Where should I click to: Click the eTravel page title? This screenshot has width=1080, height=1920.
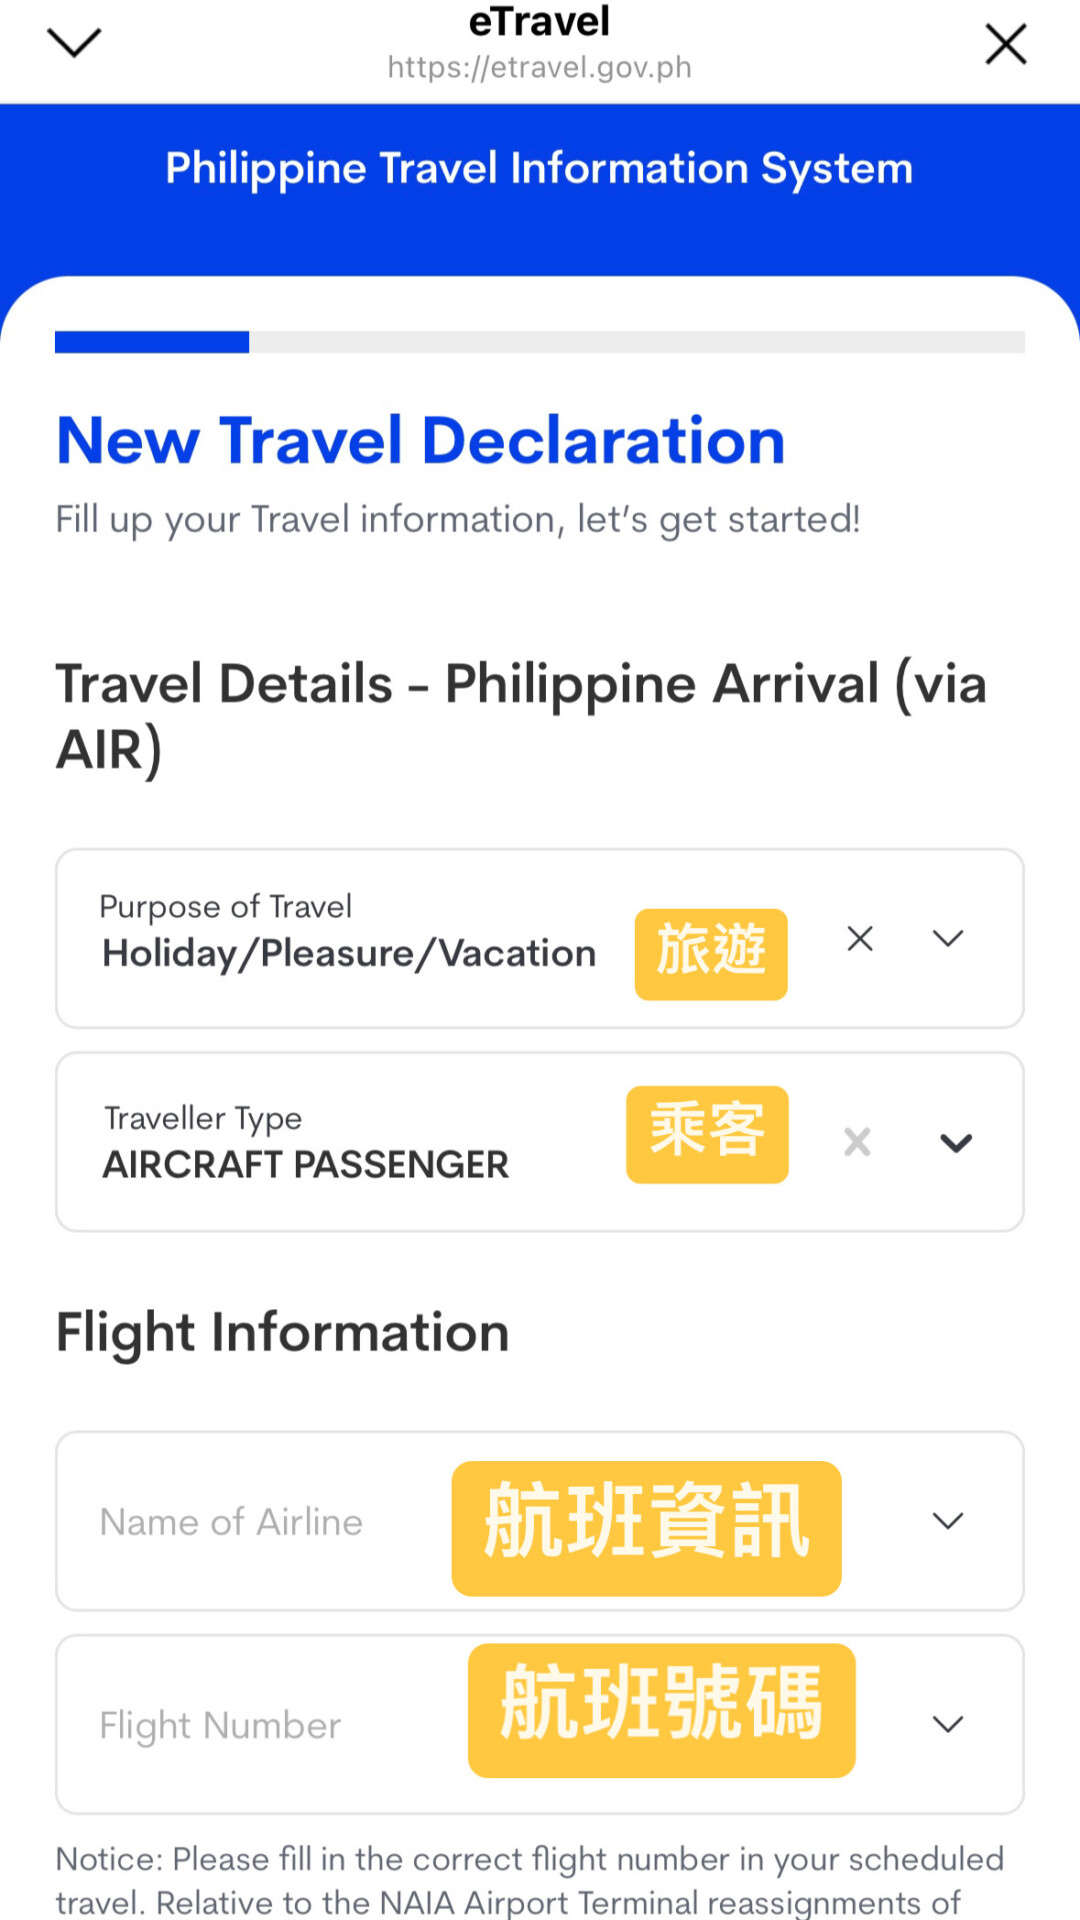540,20
